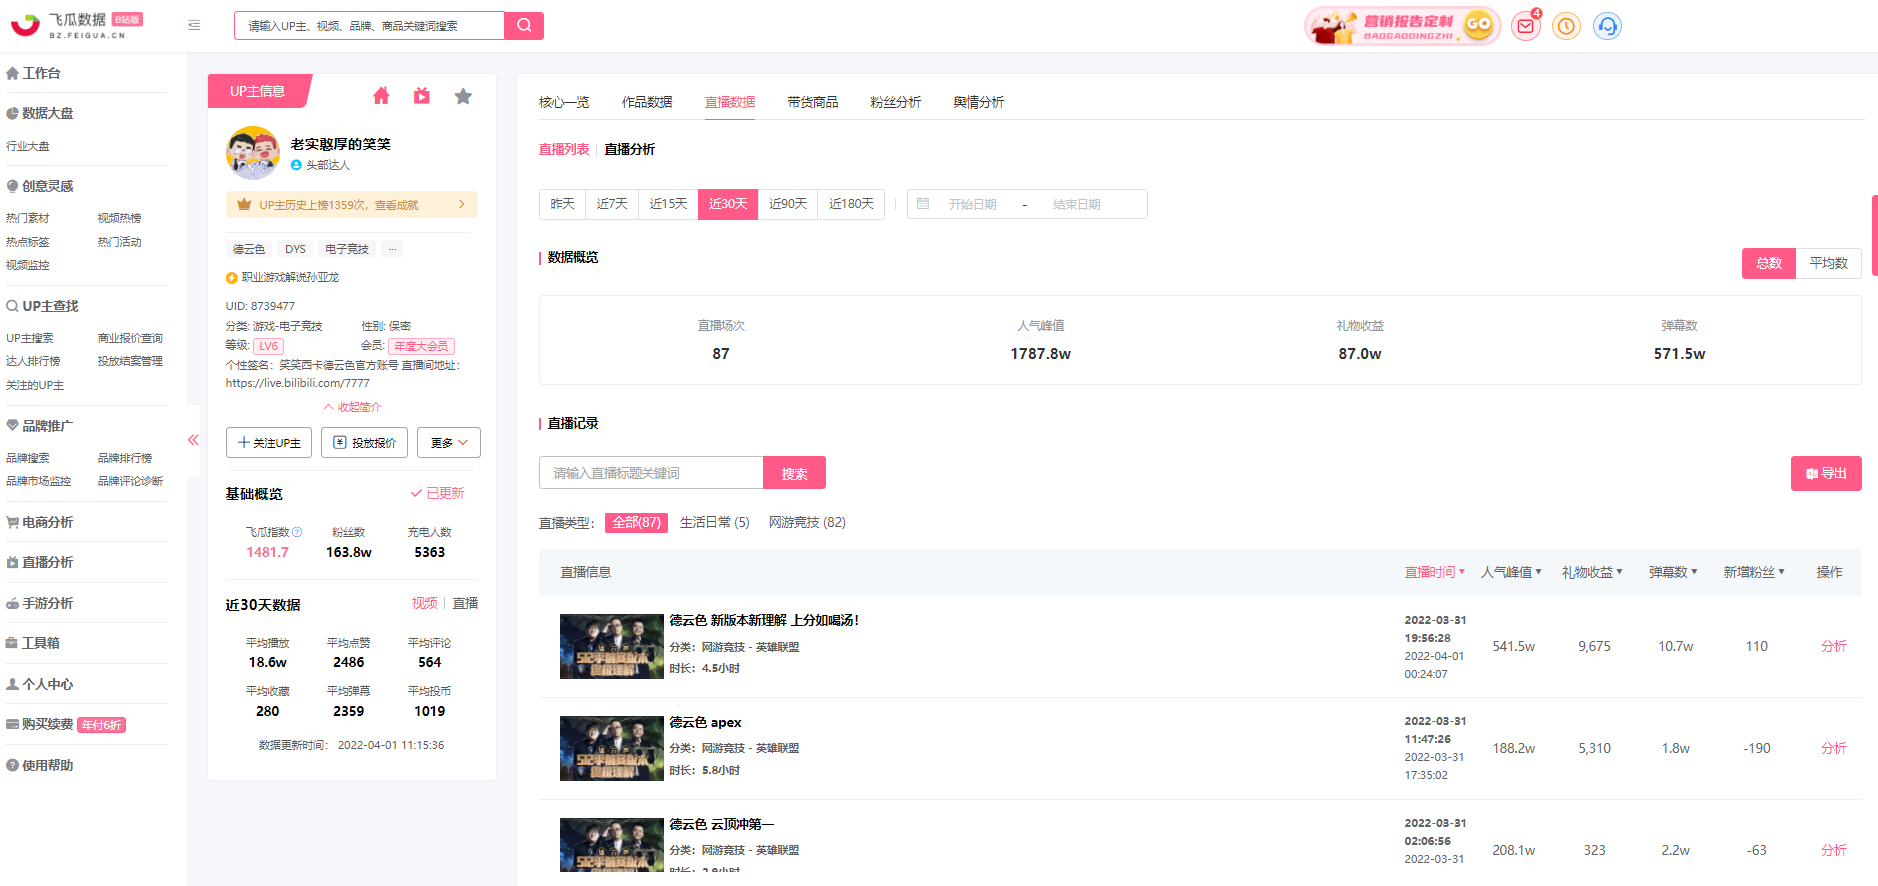The image size is (1878, 886).
Task: Open Mobile Game Analysis sidebar section
Action: [x=40, y=603]
